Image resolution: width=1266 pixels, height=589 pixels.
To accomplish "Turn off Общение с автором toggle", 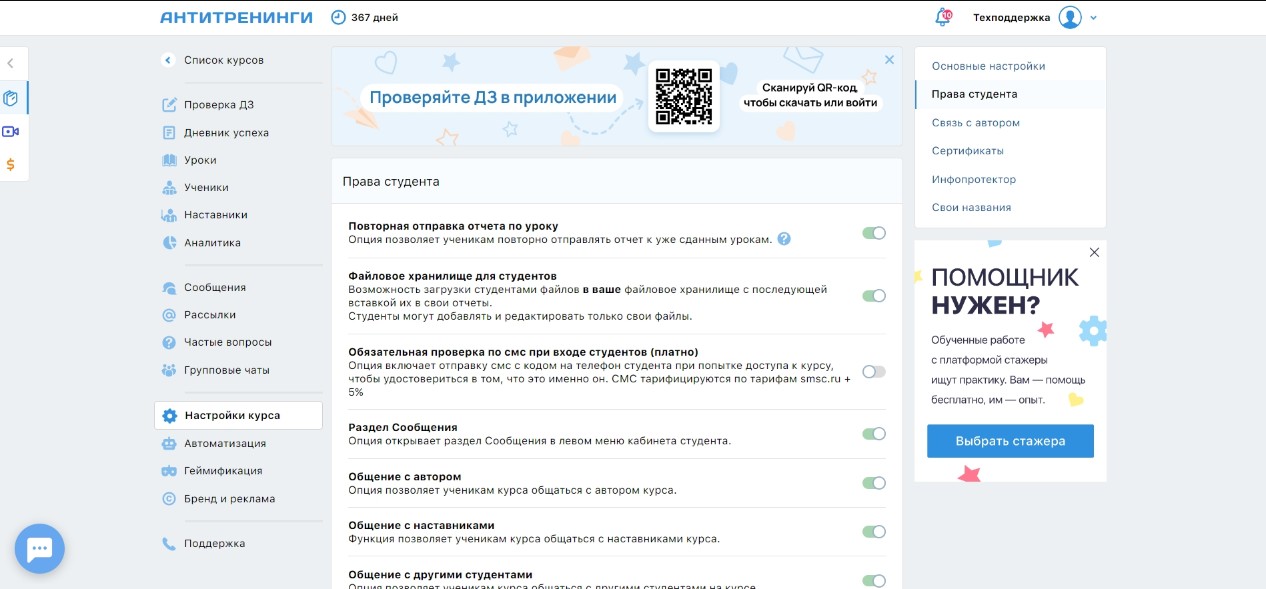I will click(x=874, y=483).
